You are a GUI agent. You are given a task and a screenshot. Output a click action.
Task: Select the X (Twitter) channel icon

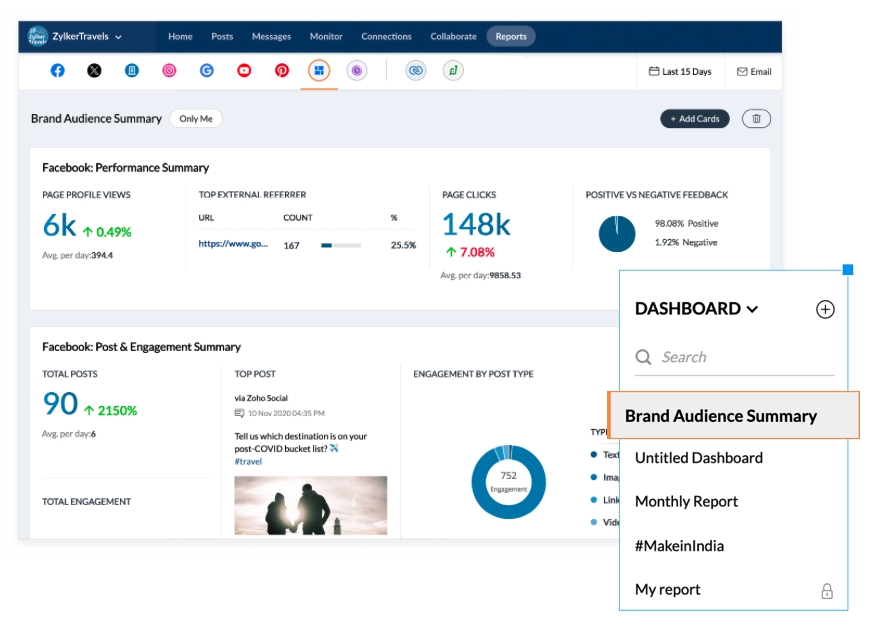click(x=94, y=70)
